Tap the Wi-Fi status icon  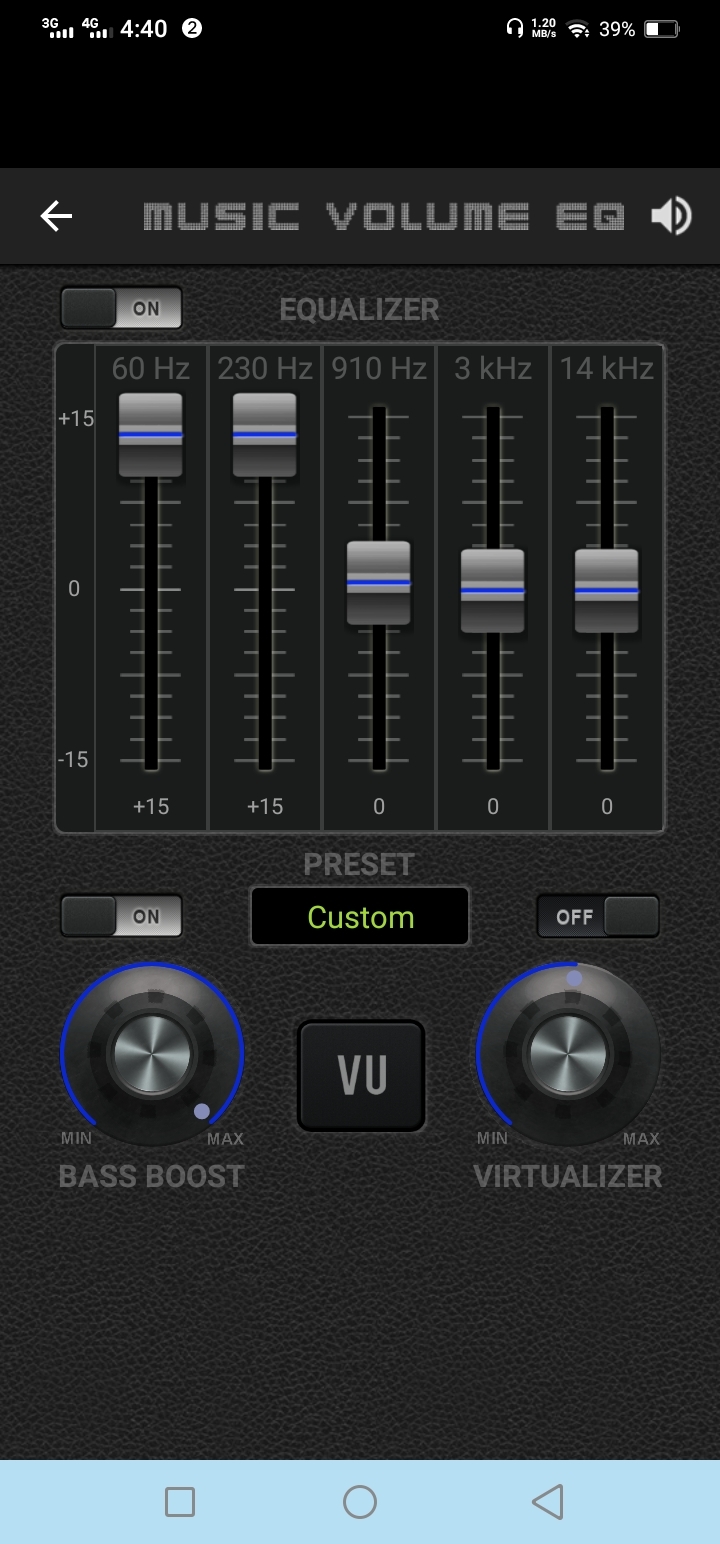(578, 29)
